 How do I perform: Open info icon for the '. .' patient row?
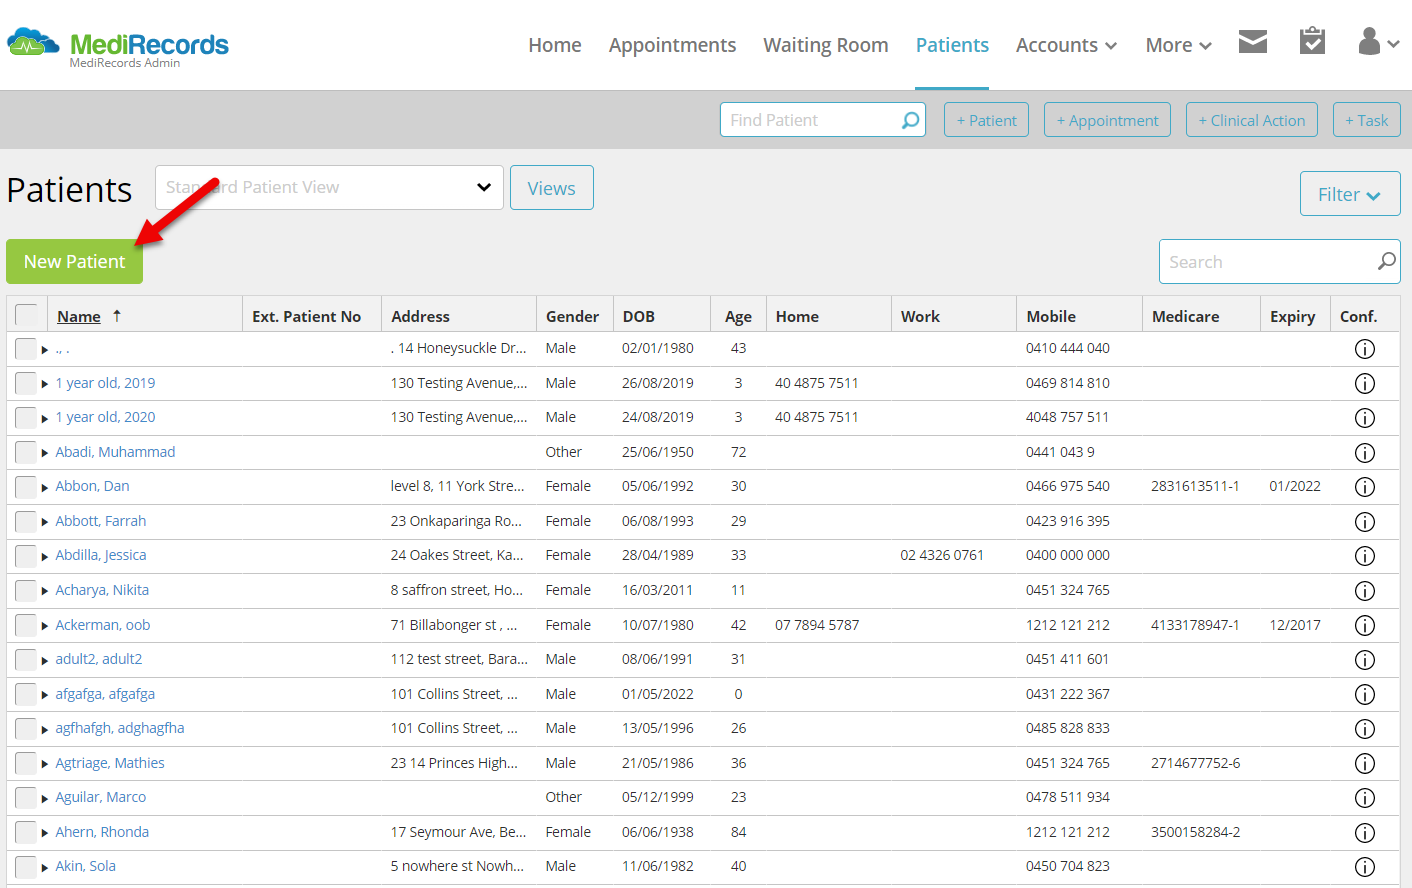1364,349
